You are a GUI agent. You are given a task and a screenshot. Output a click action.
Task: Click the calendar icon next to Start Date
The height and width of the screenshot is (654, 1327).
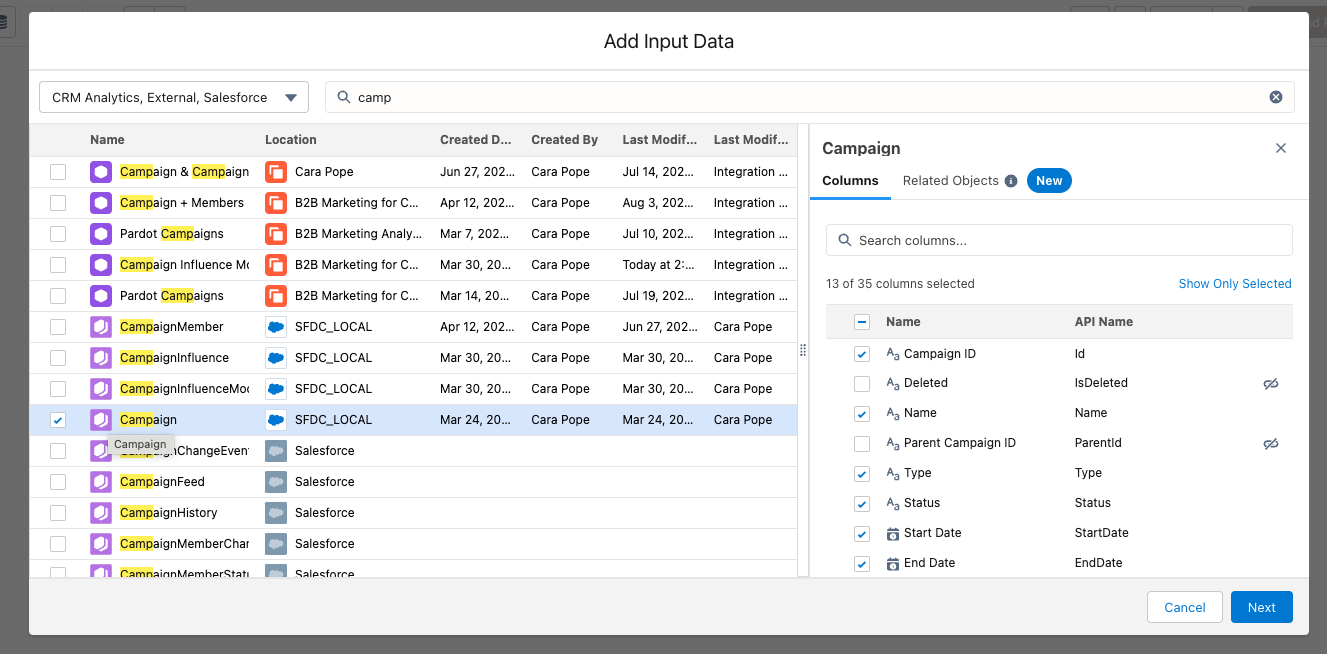[893, 533]
